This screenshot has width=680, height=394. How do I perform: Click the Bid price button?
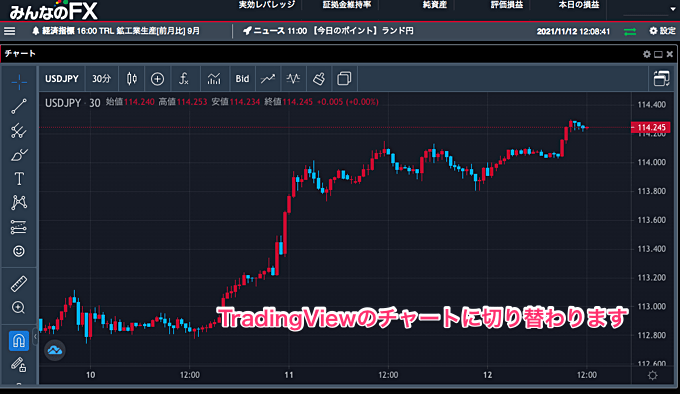(242, 78)
